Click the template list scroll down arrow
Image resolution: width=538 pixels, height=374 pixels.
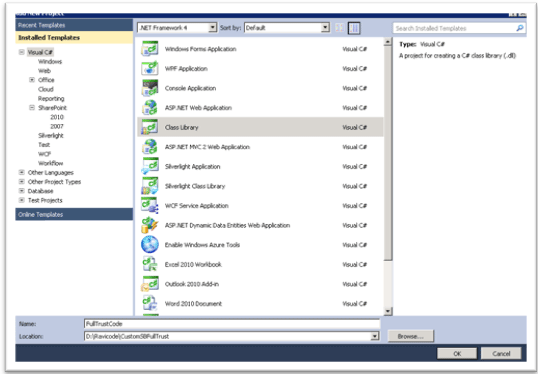388,311
